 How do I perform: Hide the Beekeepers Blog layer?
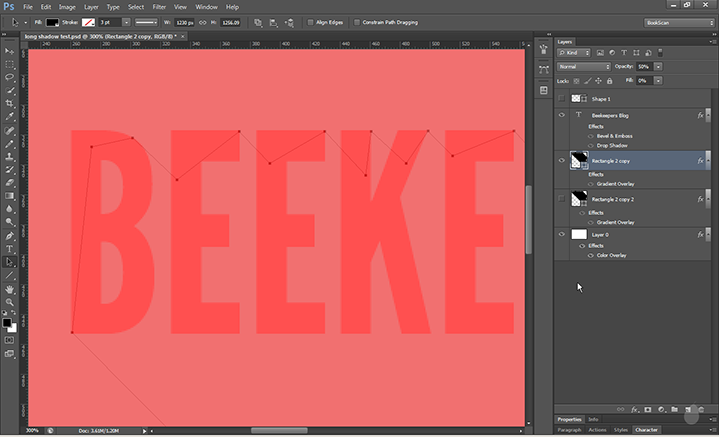(562, 116)
